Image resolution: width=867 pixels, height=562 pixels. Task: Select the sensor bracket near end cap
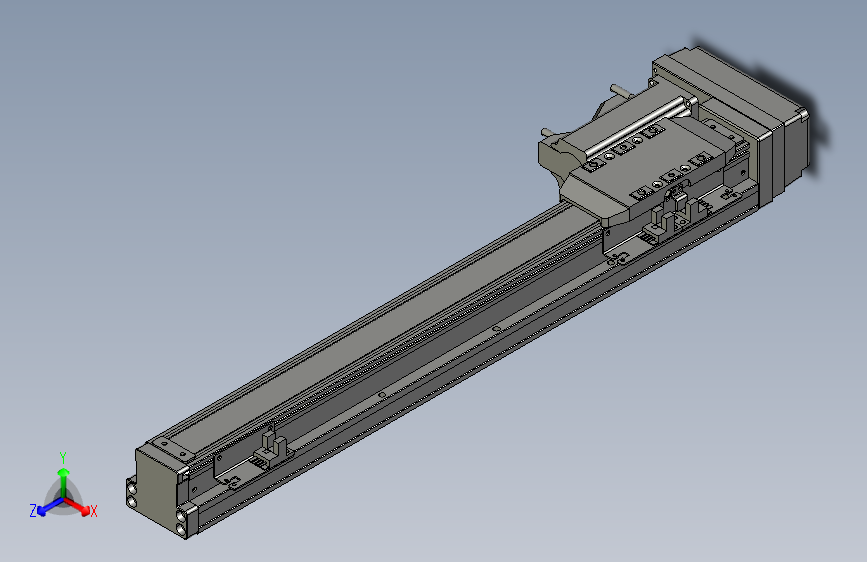[x=252, y=457]
